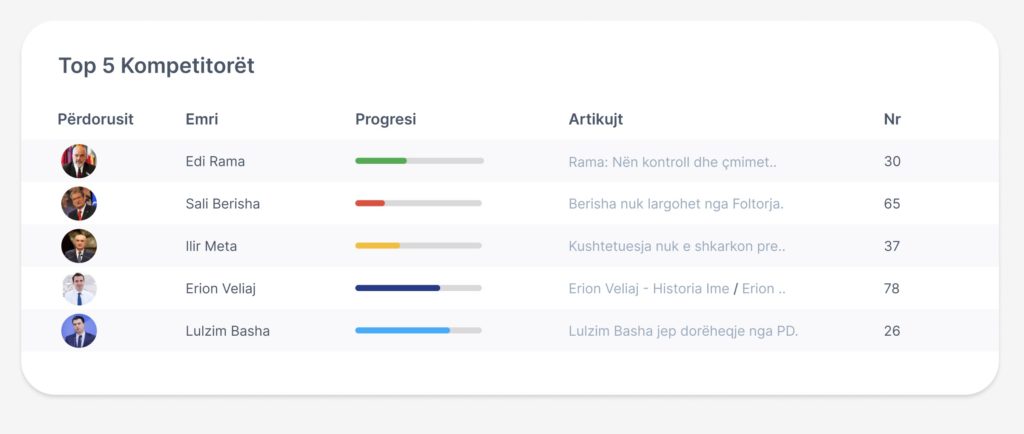
Task: Click the 'Nr' column header
Action: point(892,120)
